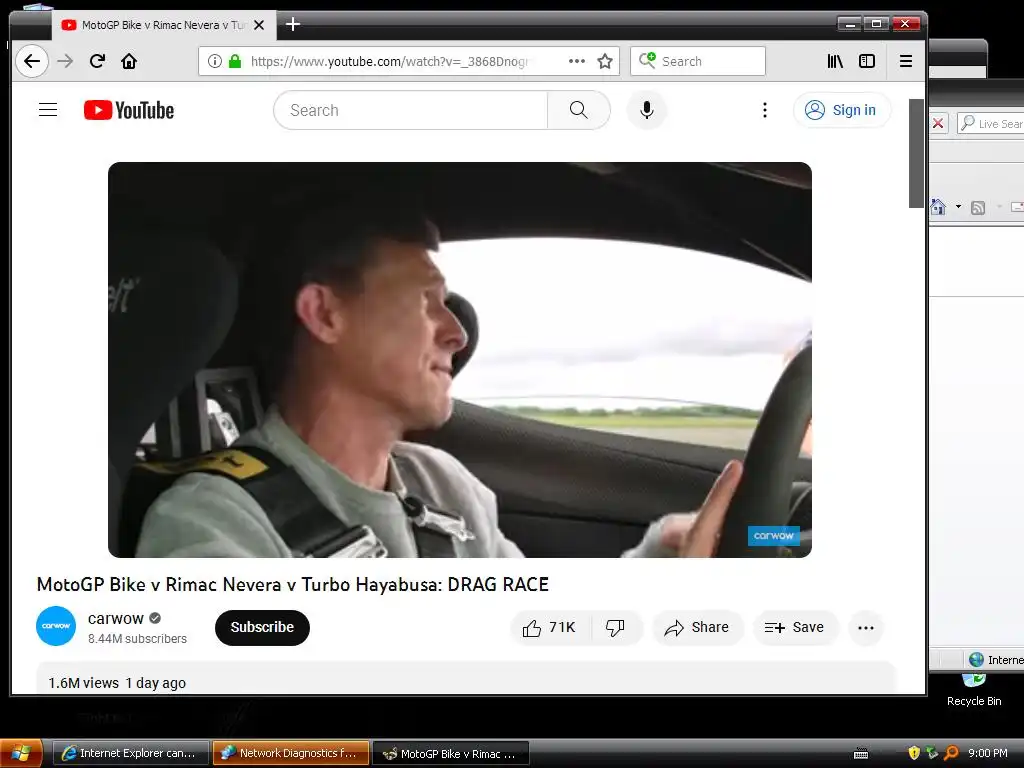Open YouTube settings three-dot menu
This screenshot has width=1024, height=768.
click(765, 110)
